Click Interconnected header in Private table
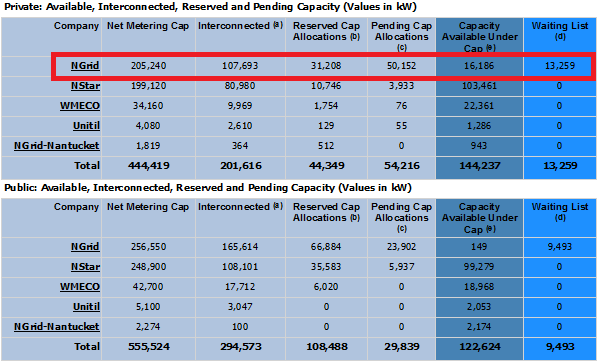 [x=240, y=26]
